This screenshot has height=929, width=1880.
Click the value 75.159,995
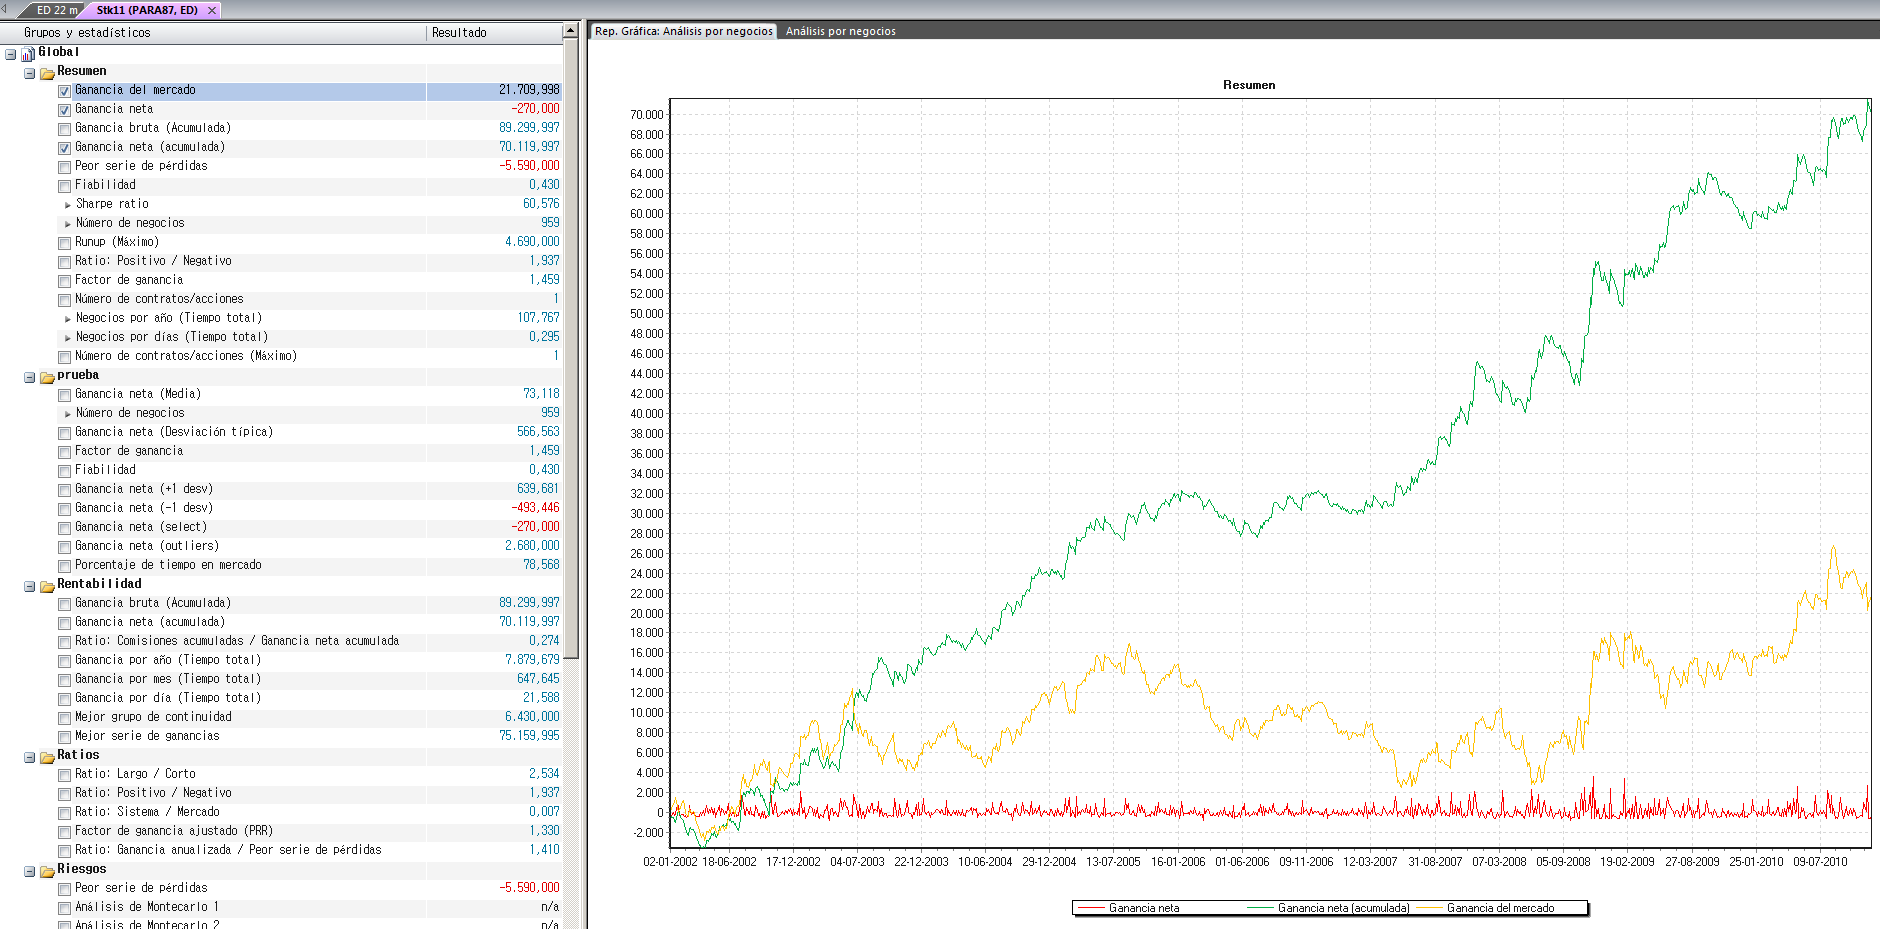point(529,736)
